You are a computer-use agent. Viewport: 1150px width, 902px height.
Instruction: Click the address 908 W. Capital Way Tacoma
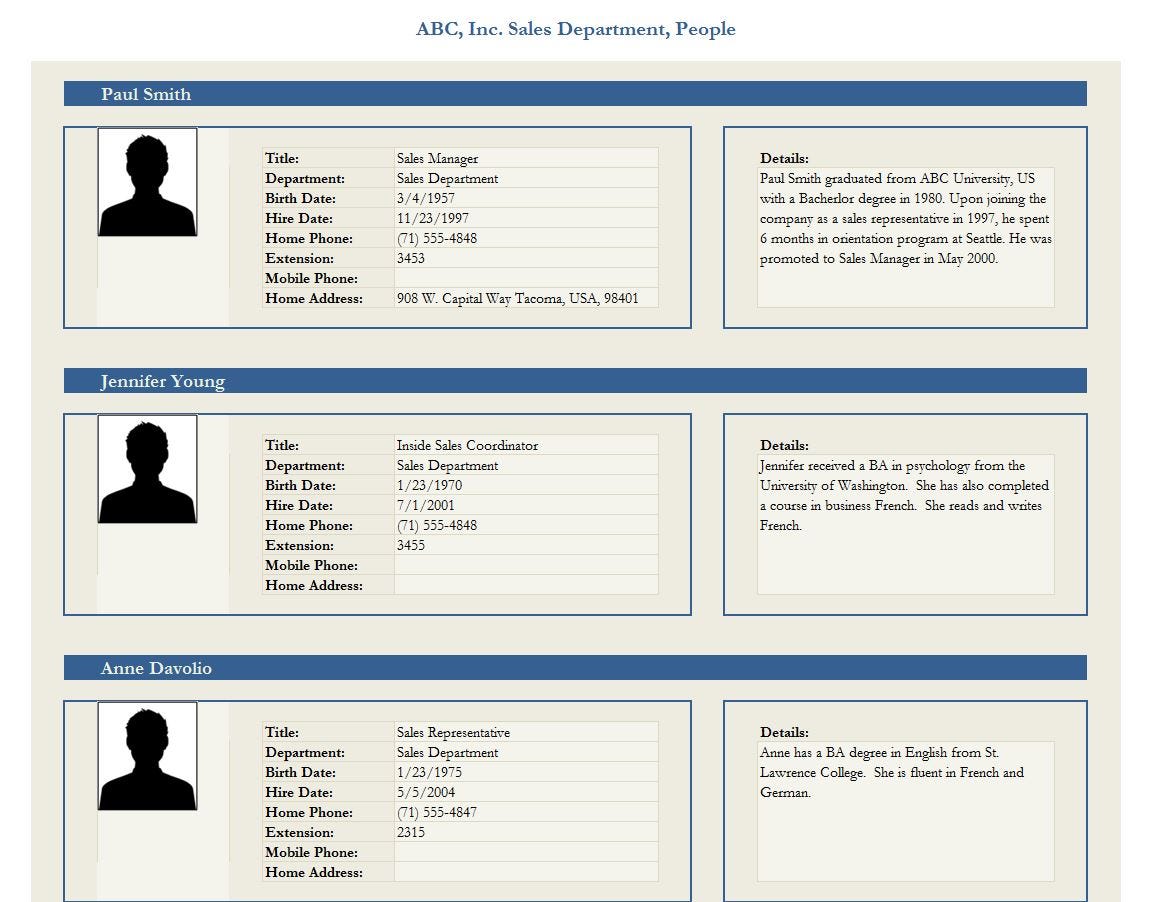tap(518, 298)
